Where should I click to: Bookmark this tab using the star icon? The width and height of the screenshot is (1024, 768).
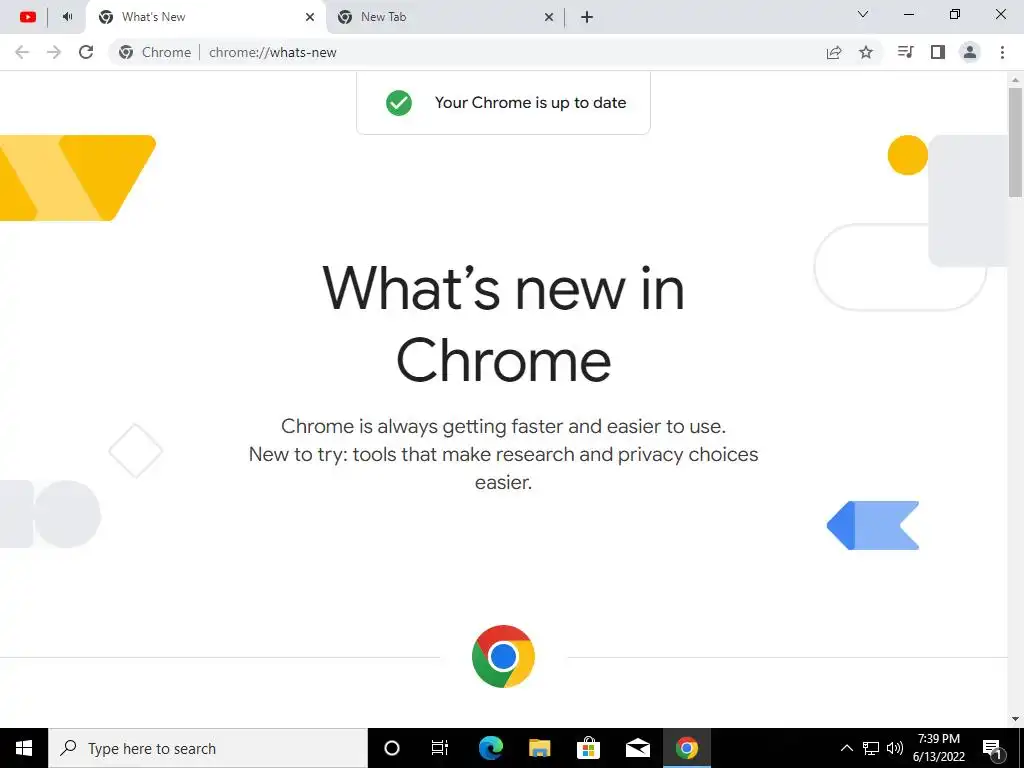pos(866,52)
